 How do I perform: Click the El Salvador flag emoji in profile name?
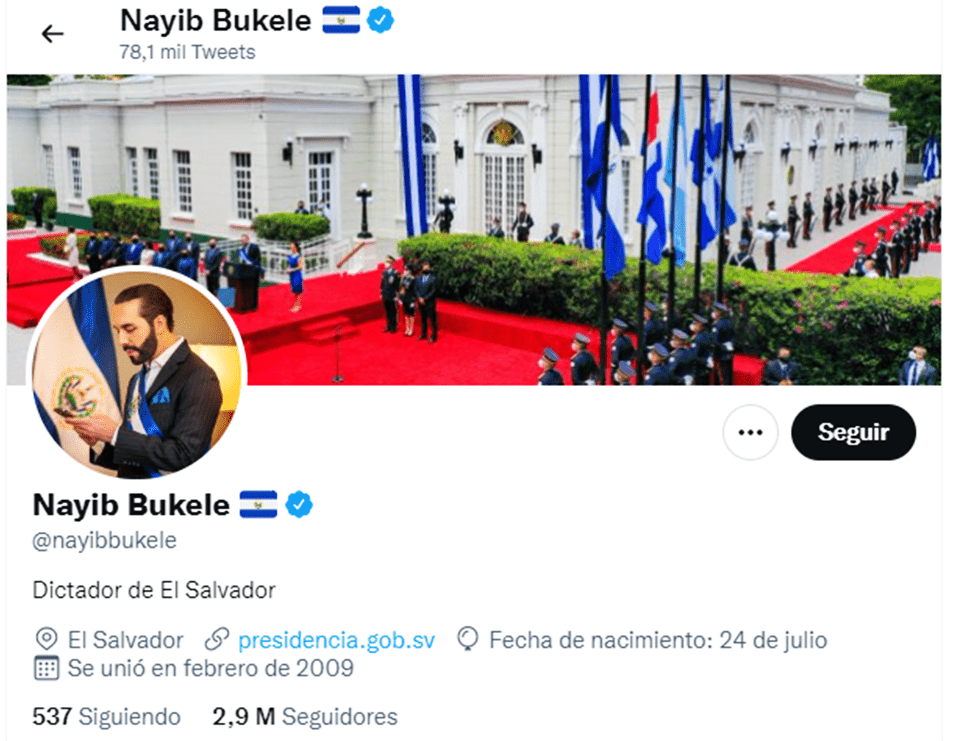click(258, 504)
